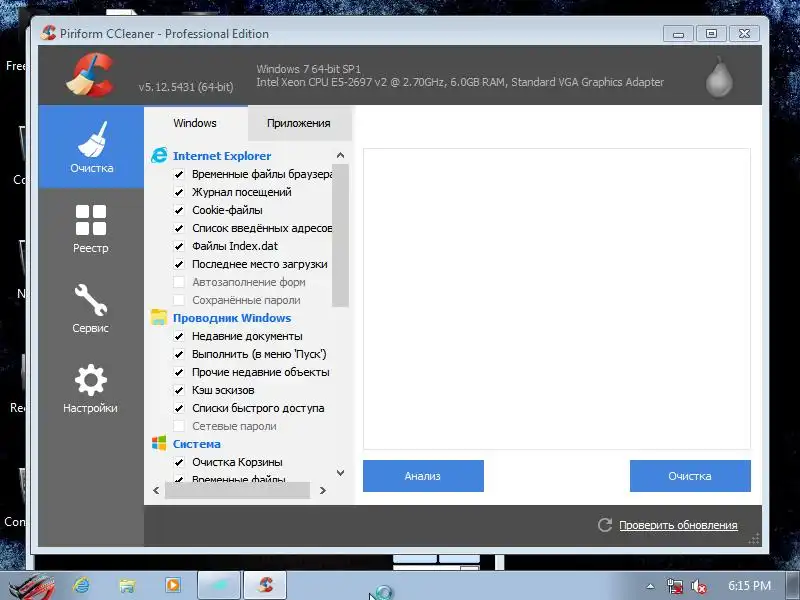Open the Настройки settings section
This screenshot has width=800, height=600.
pos(91,388)
